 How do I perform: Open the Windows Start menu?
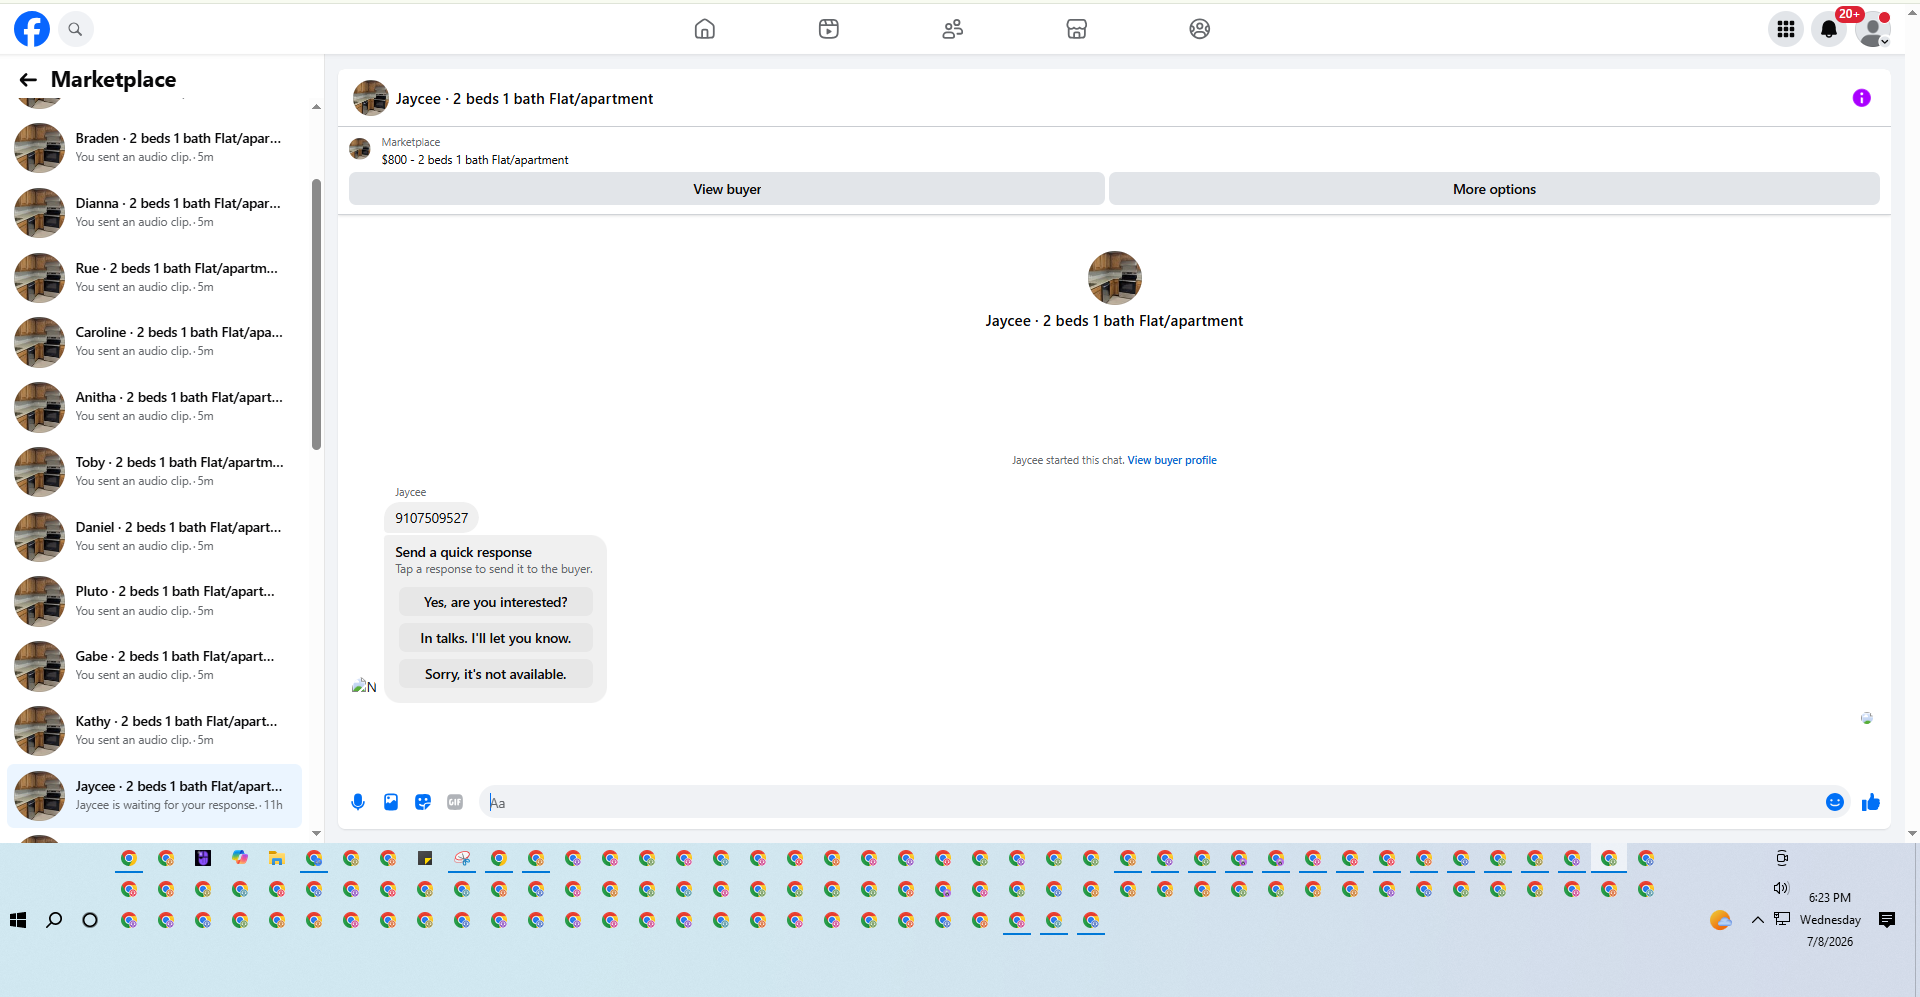click(x=18, y=920)
